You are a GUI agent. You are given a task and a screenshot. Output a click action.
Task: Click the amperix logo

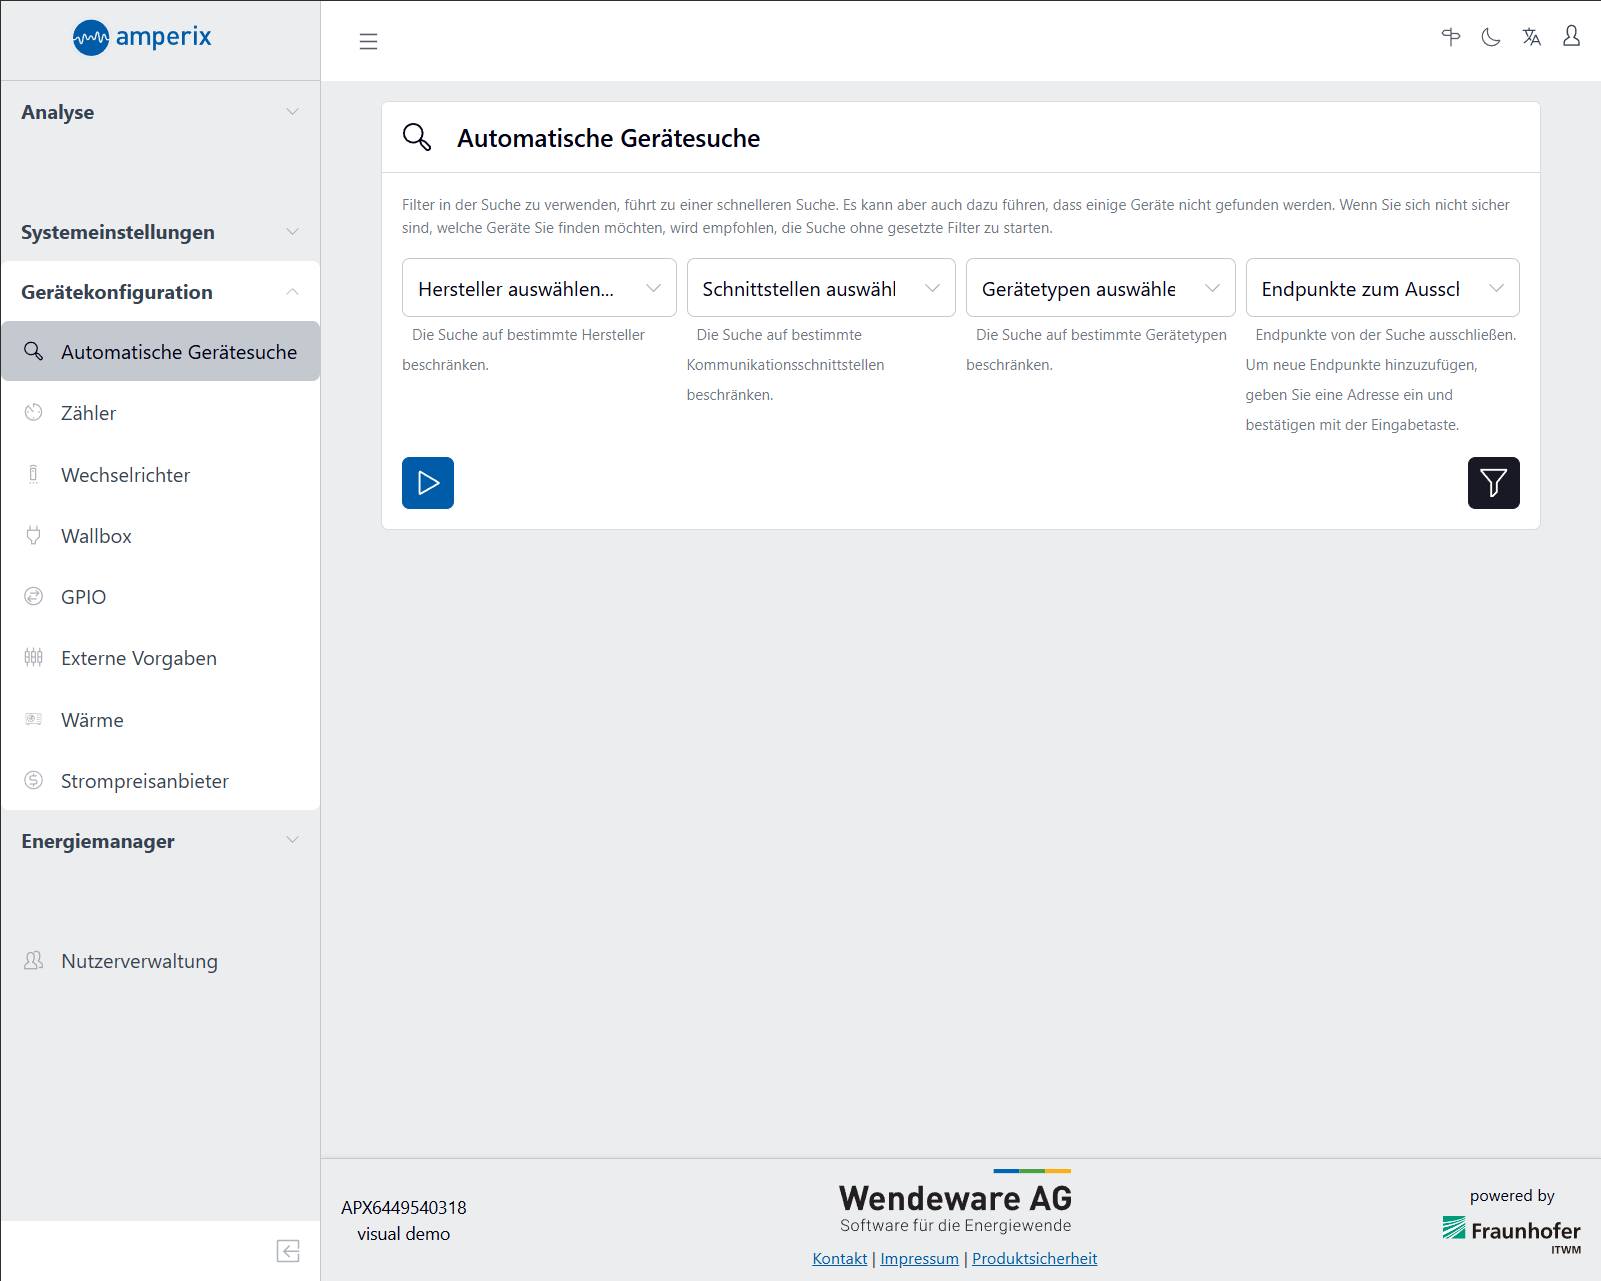coord(142,38)
